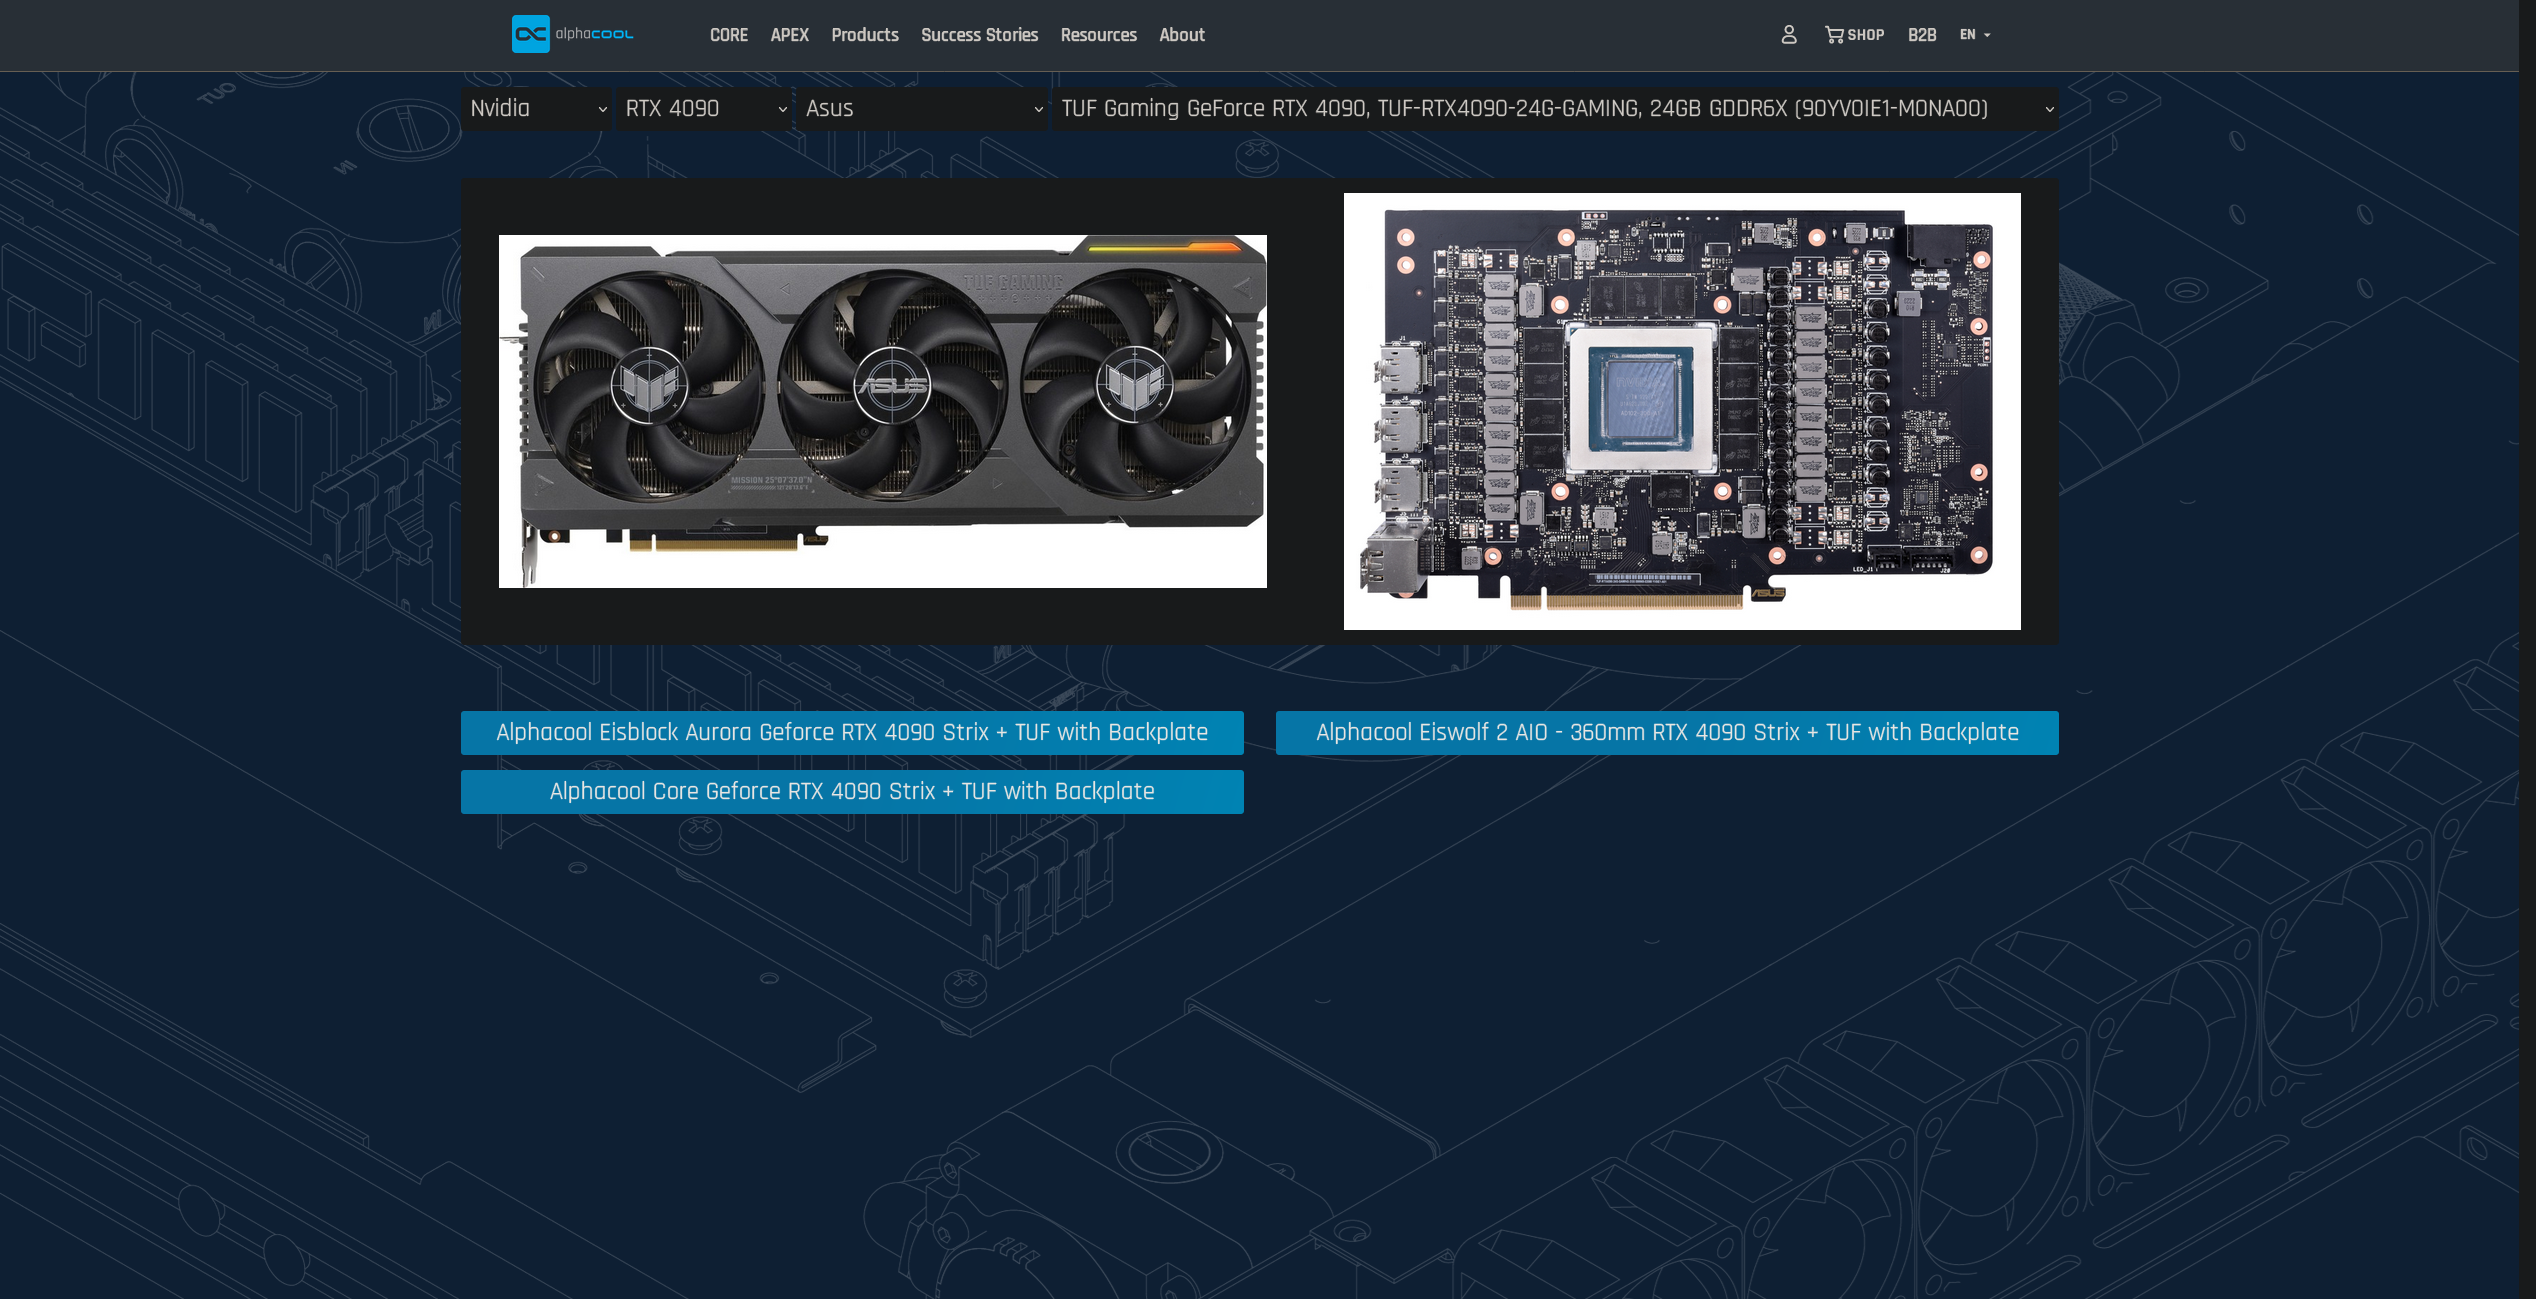
Task: Open the APEX section
Action: click(x=789, y=35)
